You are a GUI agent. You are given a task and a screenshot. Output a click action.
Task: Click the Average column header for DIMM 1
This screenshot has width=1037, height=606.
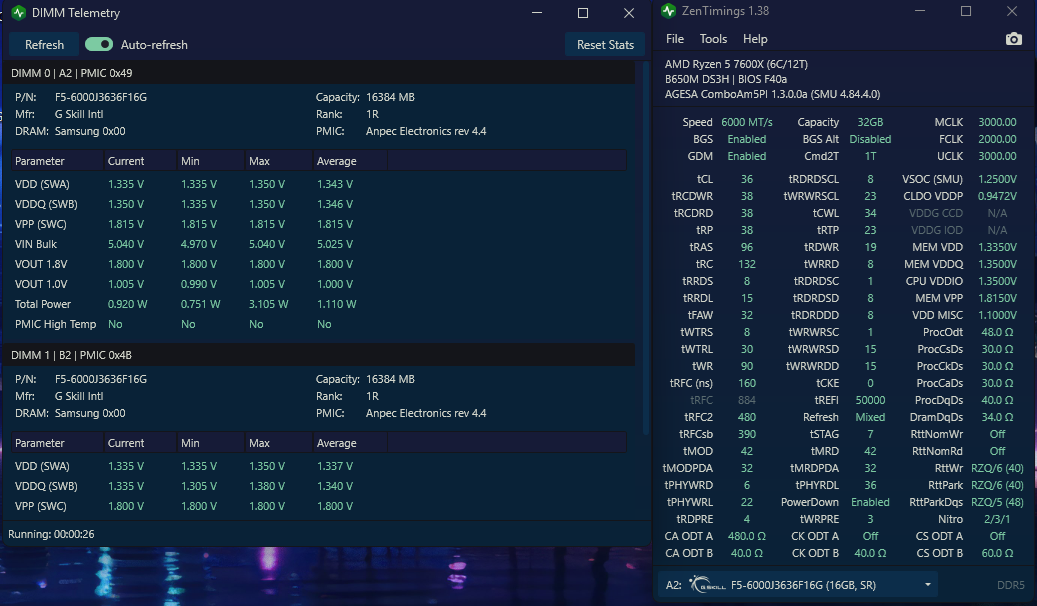tap(350, 443)
